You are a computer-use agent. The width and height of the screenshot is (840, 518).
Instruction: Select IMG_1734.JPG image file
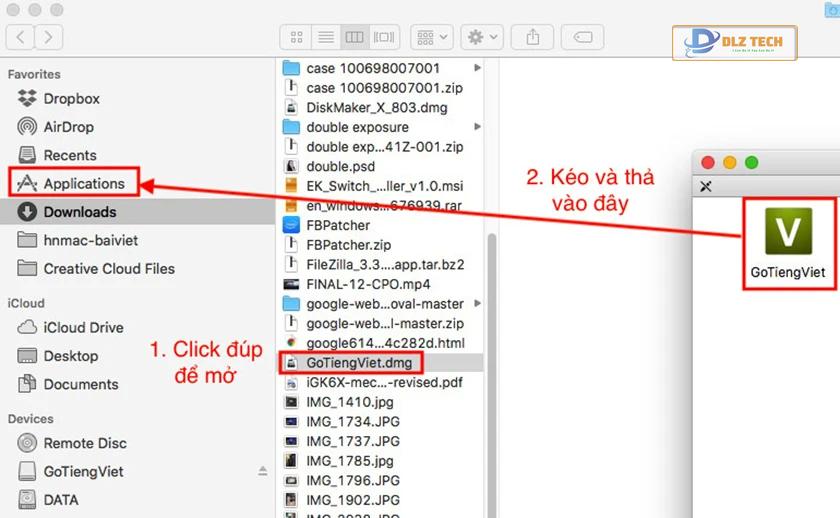381,422
